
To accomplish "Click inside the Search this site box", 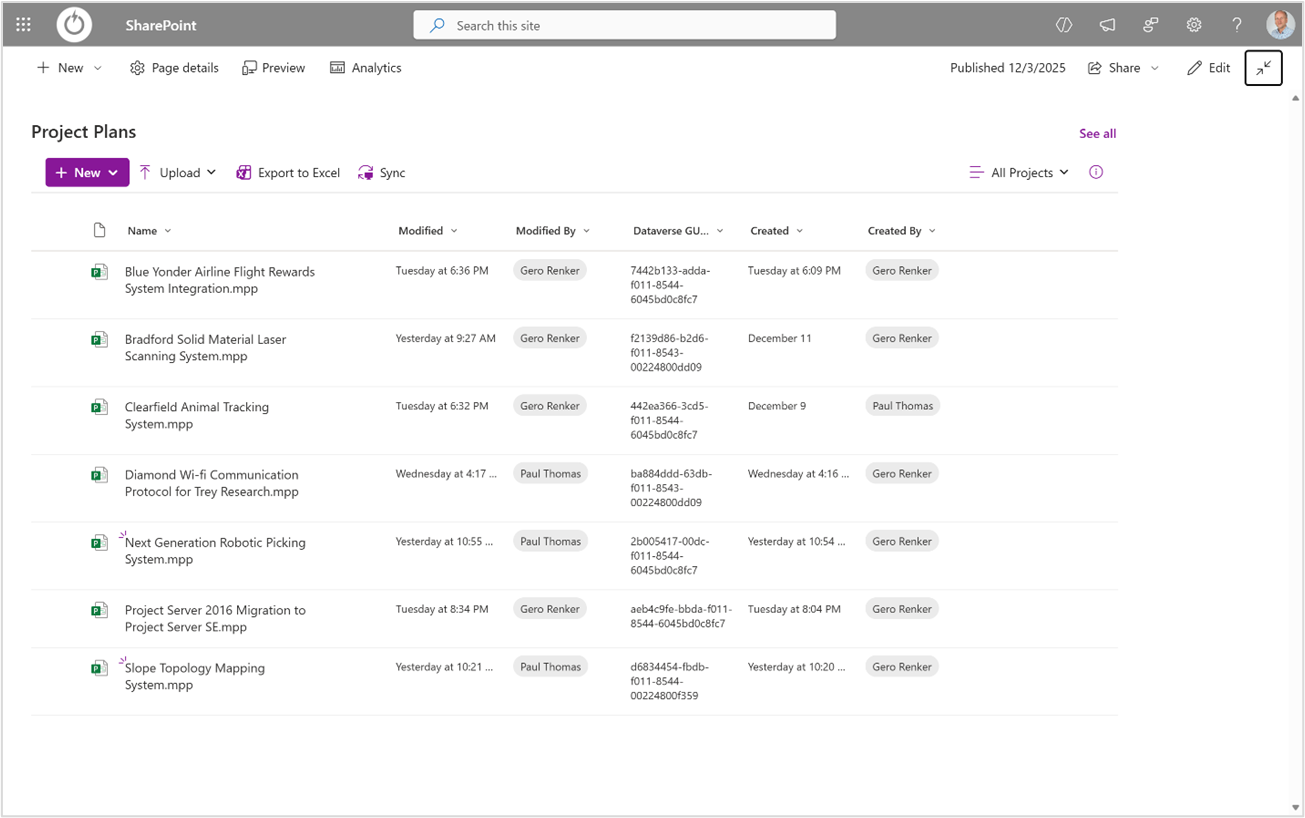I will (624, 24).
